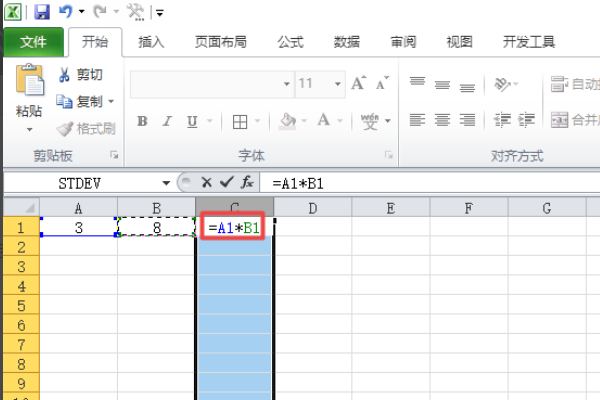Toggle Bold formatting
The width and height of the screenshot is (600, 400).
click(x=142, y=121)
